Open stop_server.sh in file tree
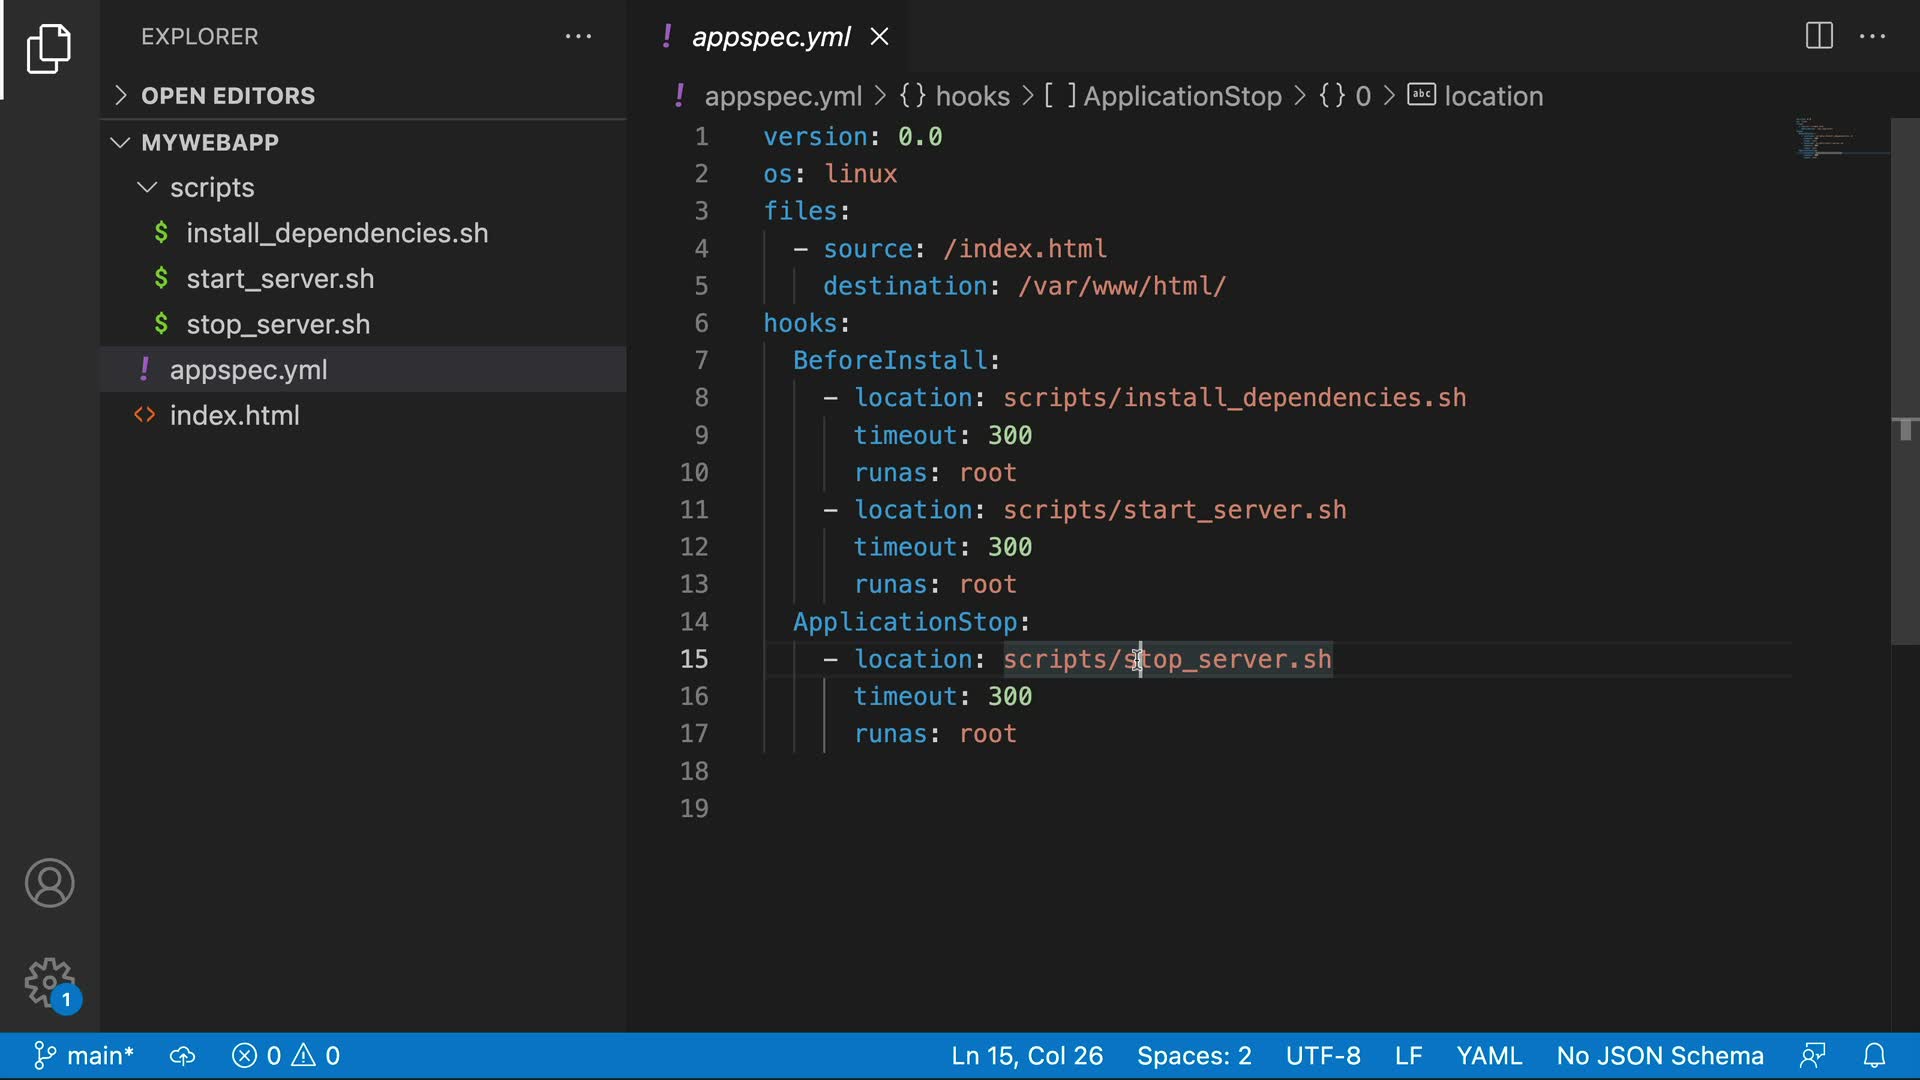1920x1080 pixels. coord(277,324)
